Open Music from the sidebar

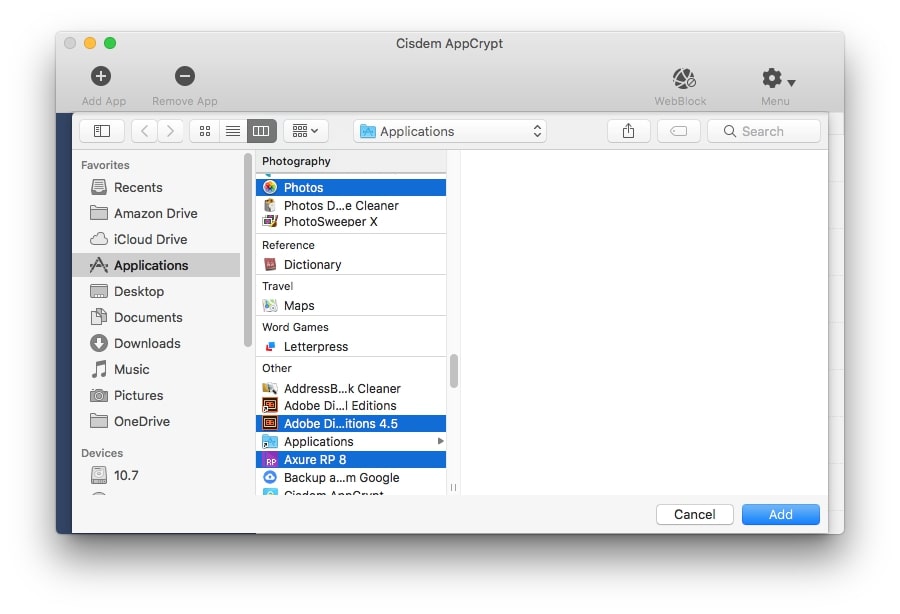pos(157,370)
